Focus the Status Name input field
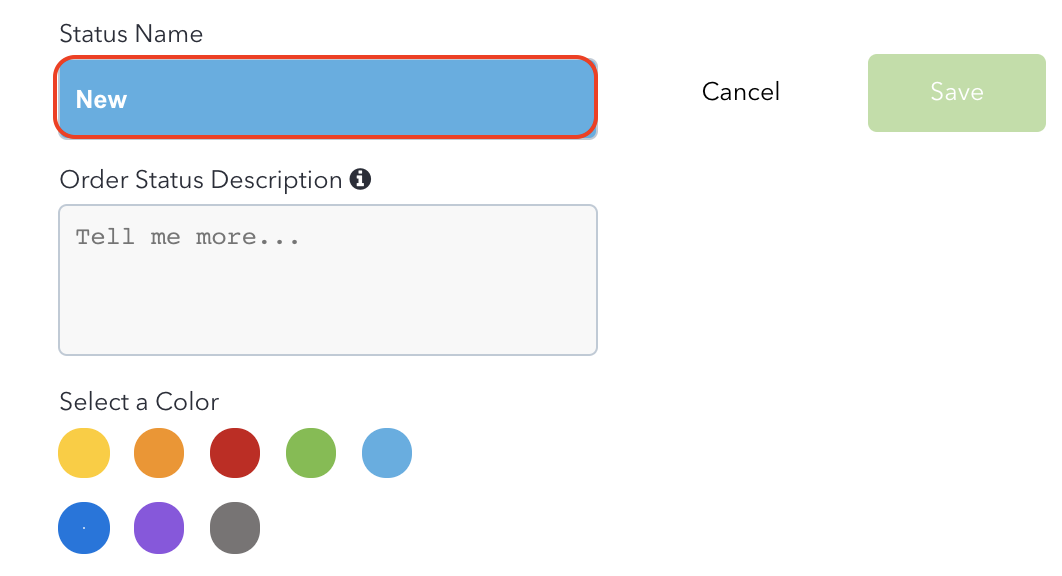Screen dimensions: 1062x576 (x=326, y=98)
